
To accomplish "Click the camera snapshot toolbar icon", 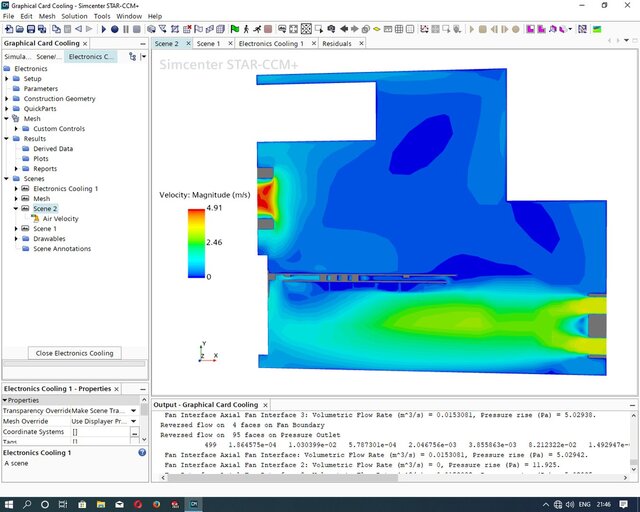I will (x=331, y=29).
